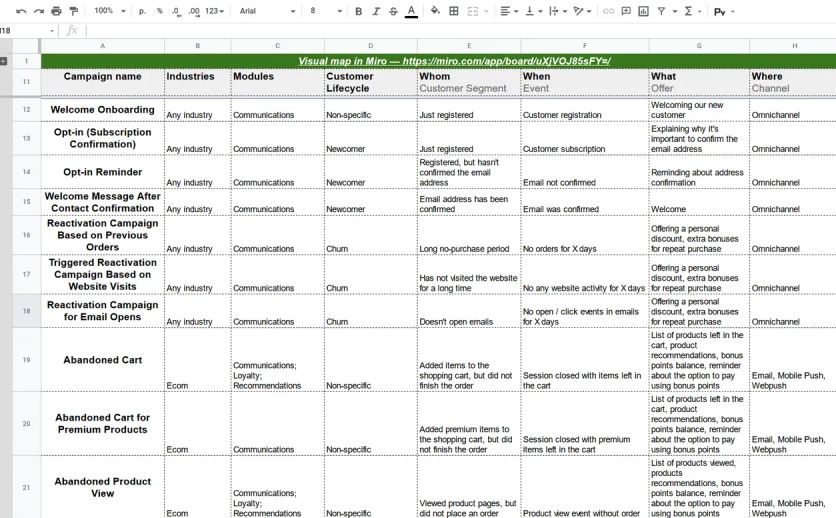Insert a comment
This screenshot has height=518, width=836.
[x=626, y=11]
